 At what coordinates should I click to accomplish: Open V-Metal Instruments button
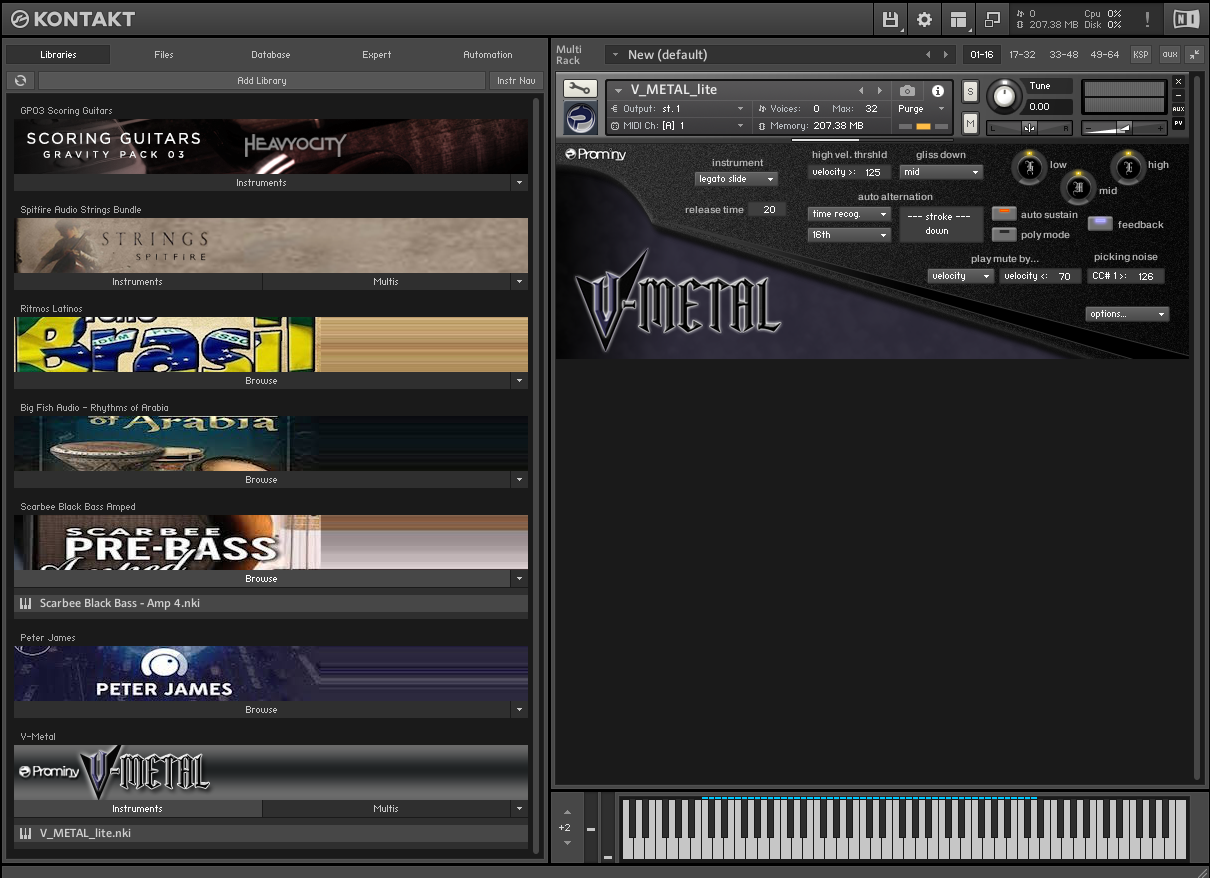138,809
